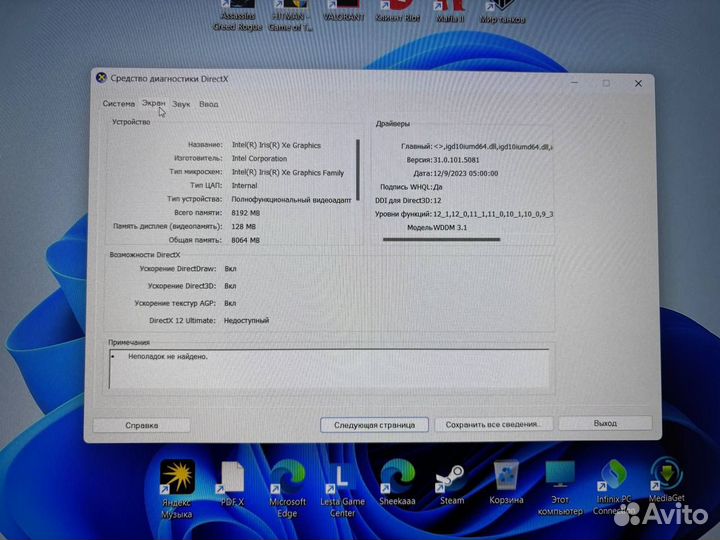This screenshot has width=720, height=540.
Task: Launch the MediaGet desktop shortcut
Action: [667, 475]
